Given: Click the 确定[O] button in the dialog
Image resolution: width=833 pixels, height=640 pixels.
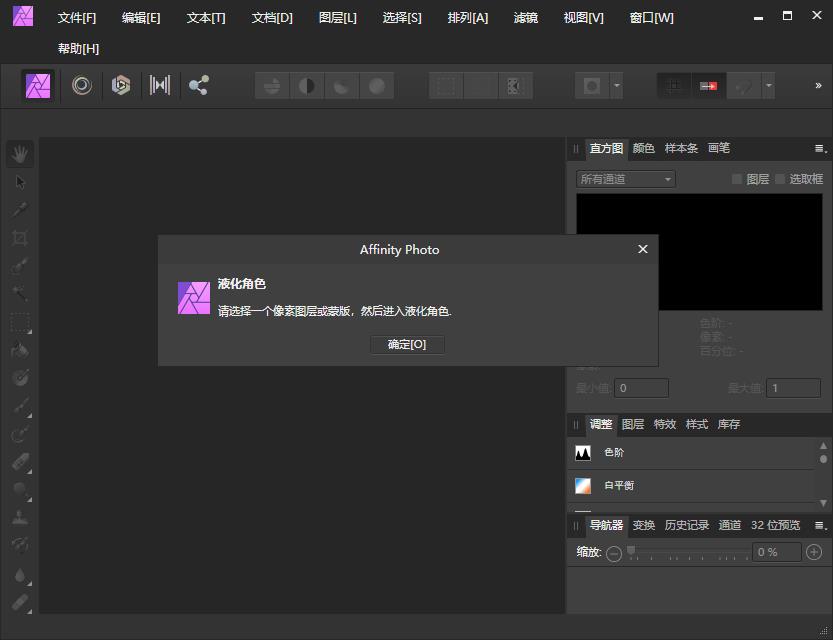Looking at the screenshot, I should tap(407, 344).
